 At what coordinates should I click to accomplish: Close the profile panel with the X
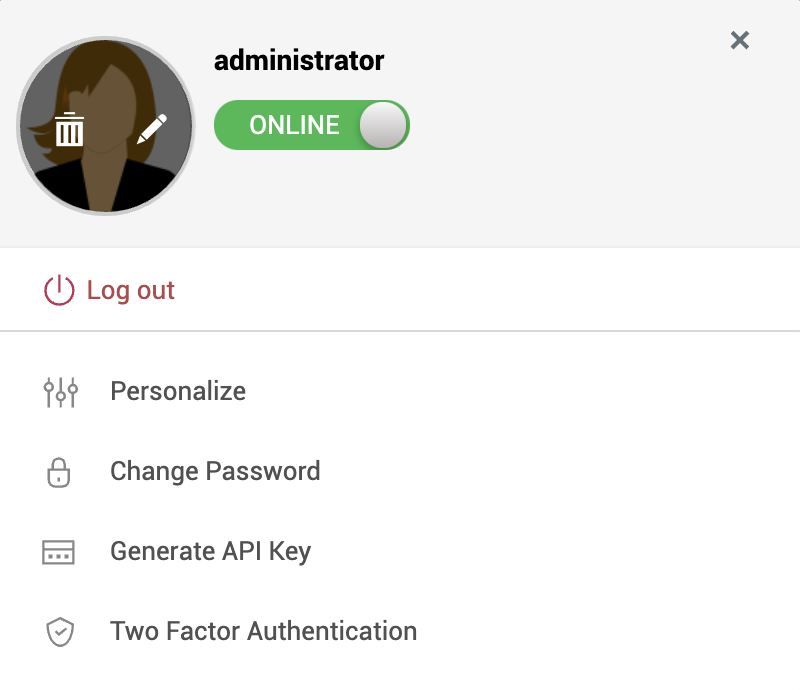coord(740,40)
